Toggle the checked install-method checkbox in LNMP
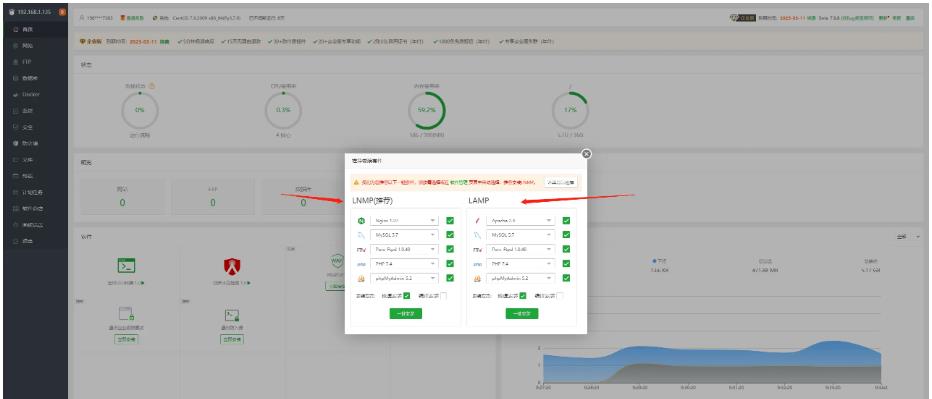932x399 pixels. click(407, 296)
